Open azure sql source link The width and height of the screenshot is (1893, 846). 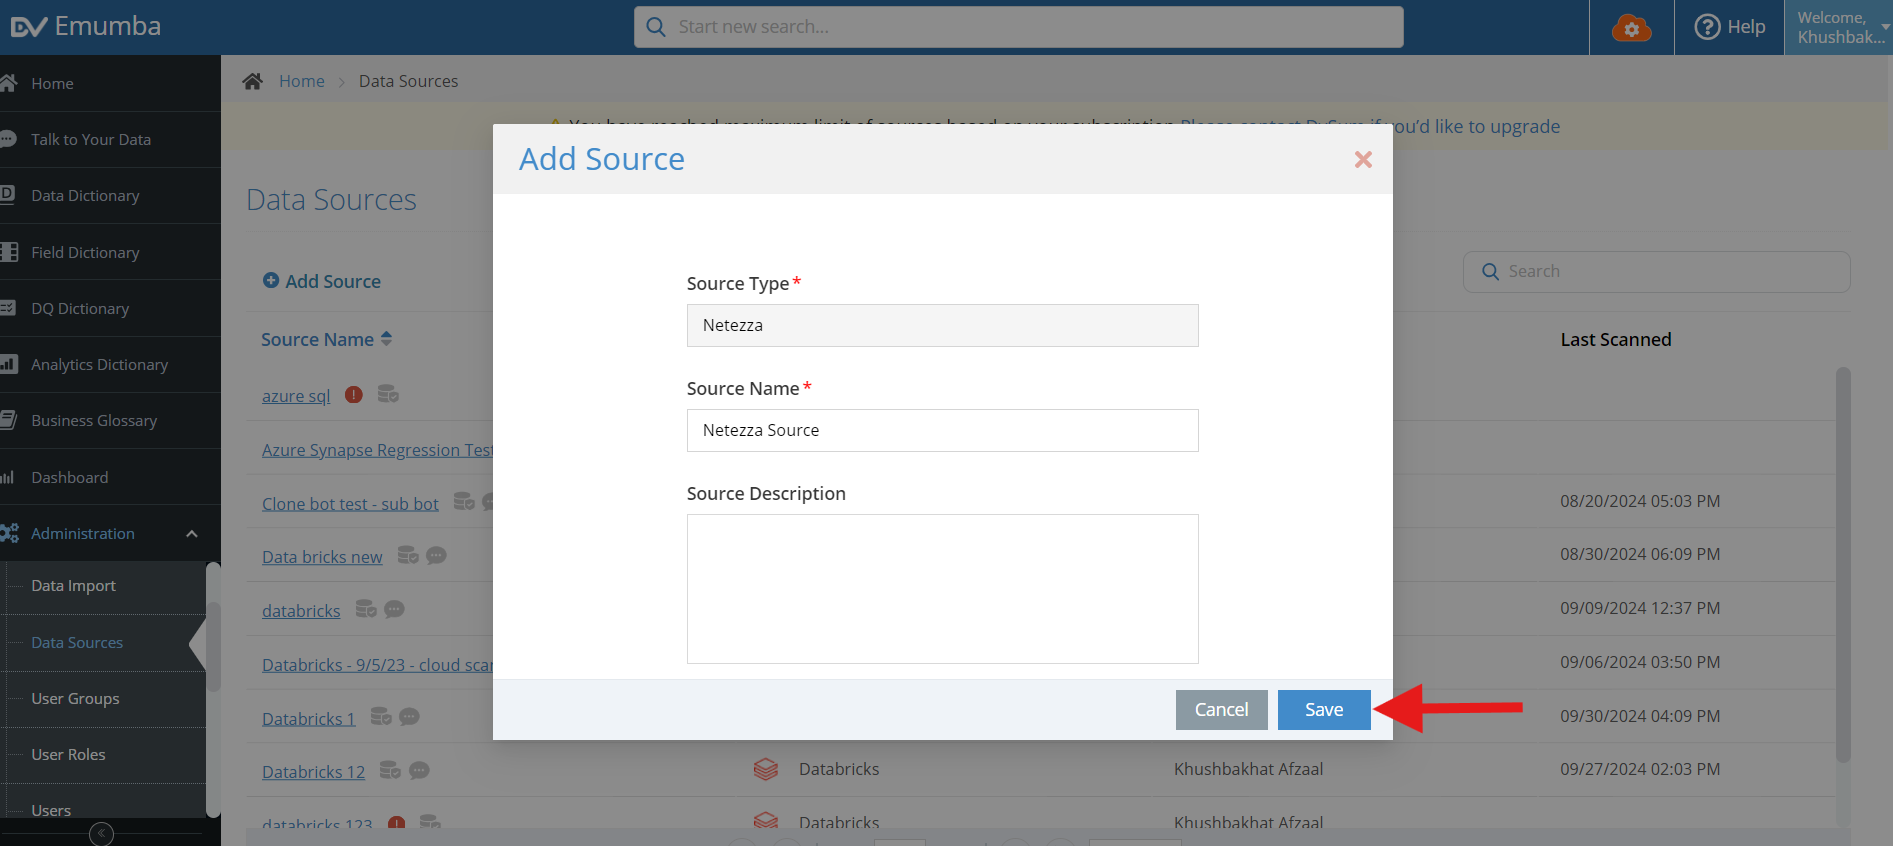296,396
